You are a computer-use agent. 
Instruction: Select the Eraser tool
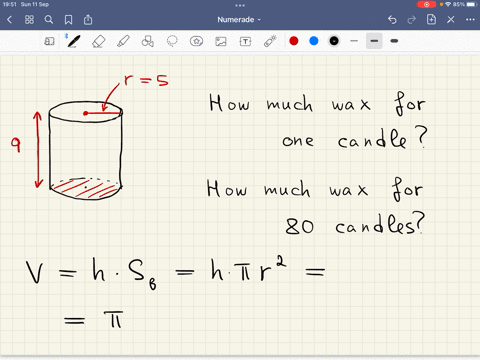click(98, 41)
